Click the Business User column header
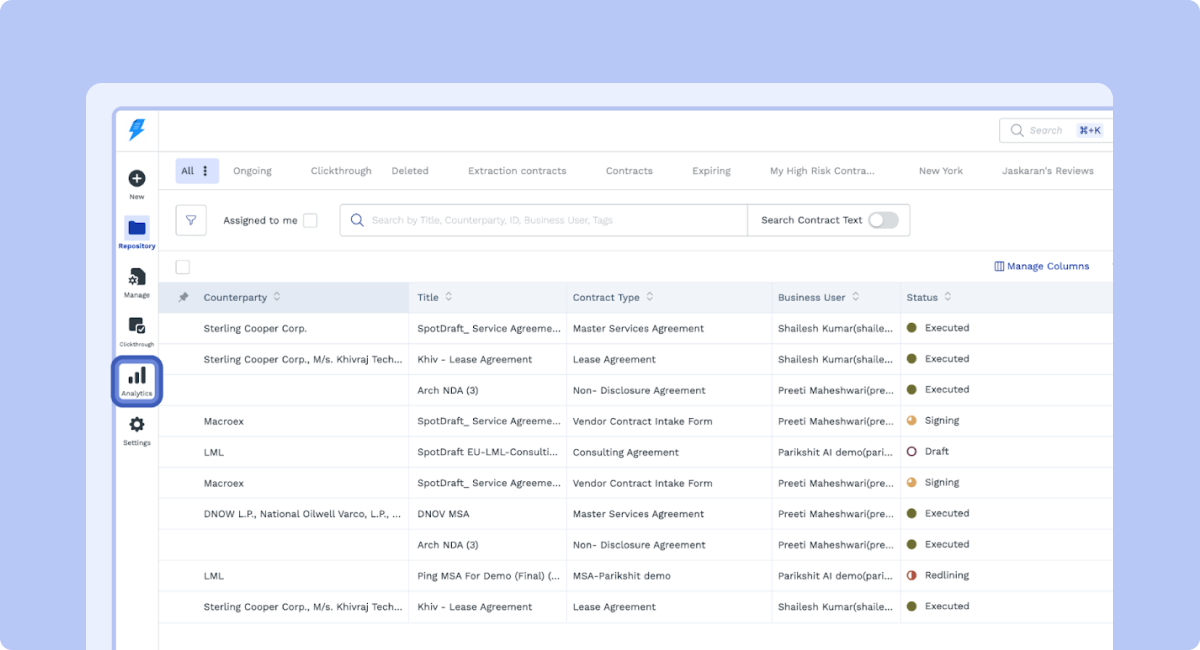Viewport: 1200px width, 650px height. coord(812,297)
